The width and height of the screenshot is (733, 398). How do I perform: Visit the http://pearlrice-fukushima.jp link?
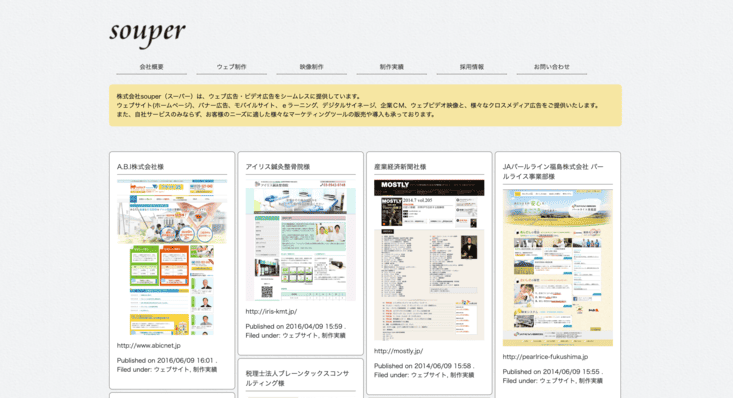(x=545, y=357)
